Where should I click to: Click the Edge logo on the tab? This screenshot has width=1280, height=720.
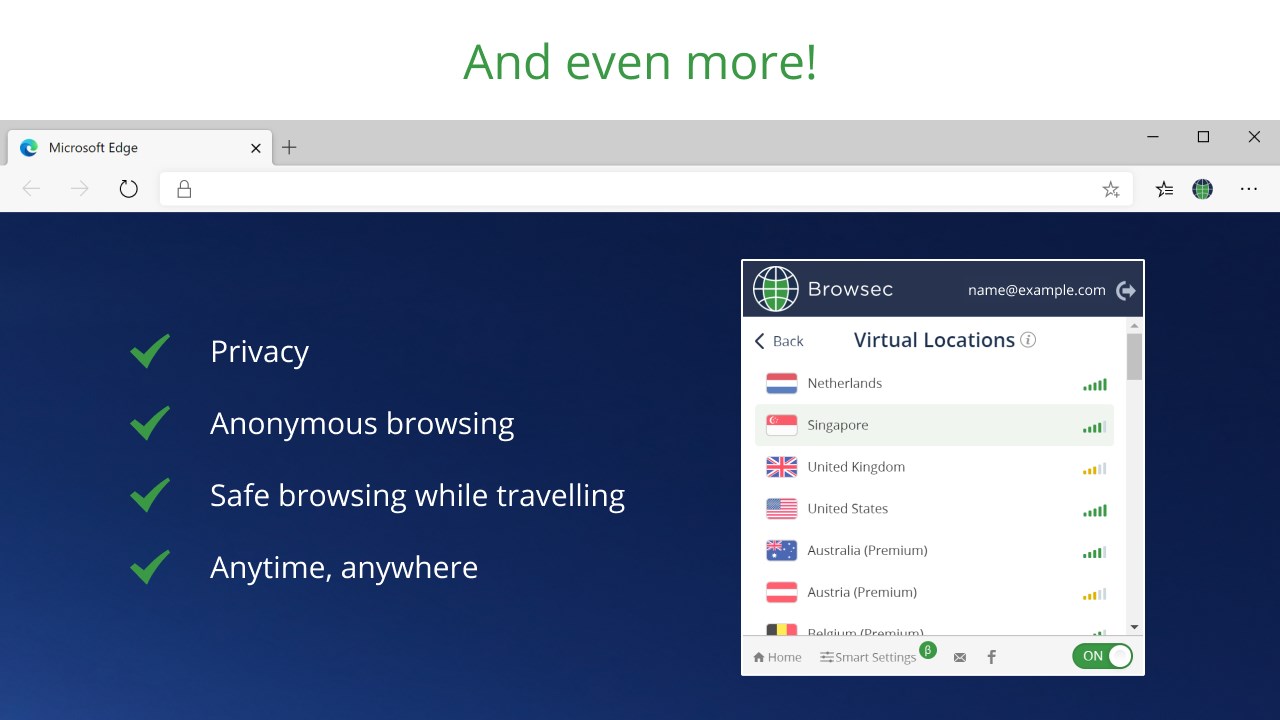tap(29, 147)
